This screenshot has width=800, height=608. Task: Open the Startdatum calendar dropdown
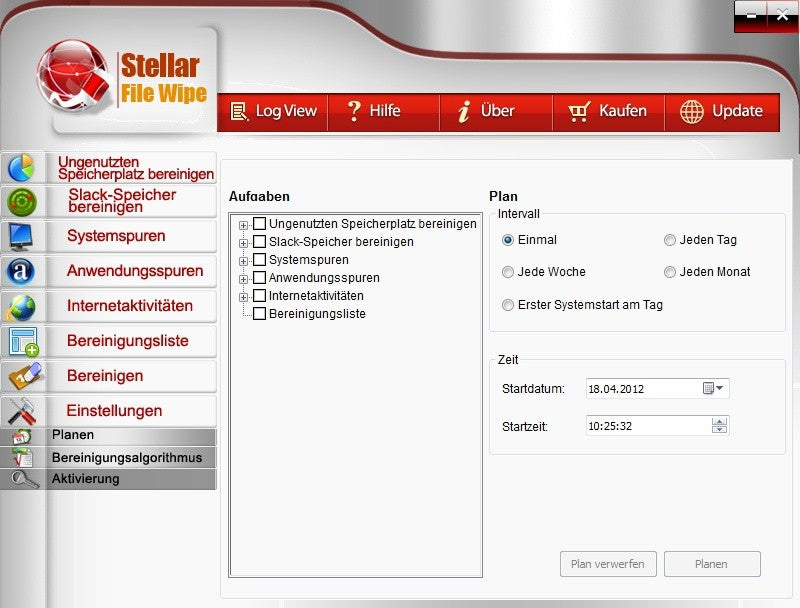(x=713, y=388)
